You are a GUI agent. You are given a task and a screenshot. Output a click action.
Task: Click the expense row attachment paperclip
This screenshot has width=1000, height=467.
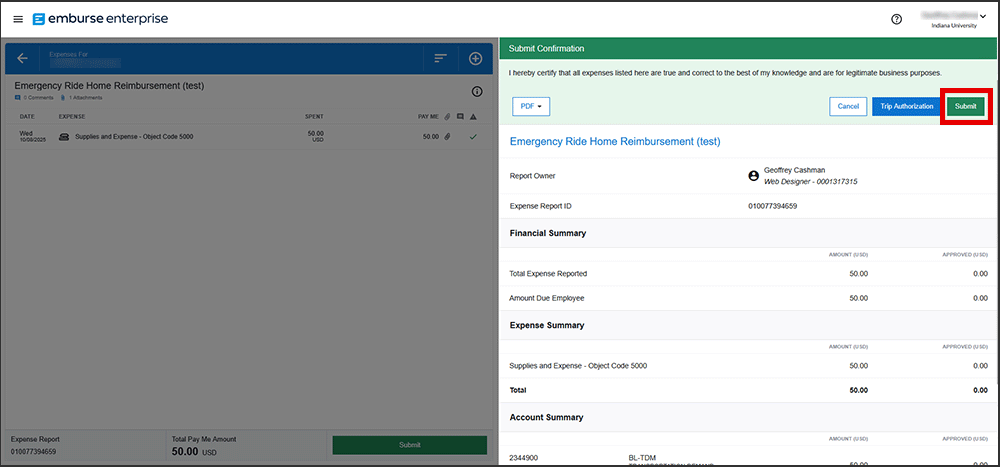tap(448, 136)
